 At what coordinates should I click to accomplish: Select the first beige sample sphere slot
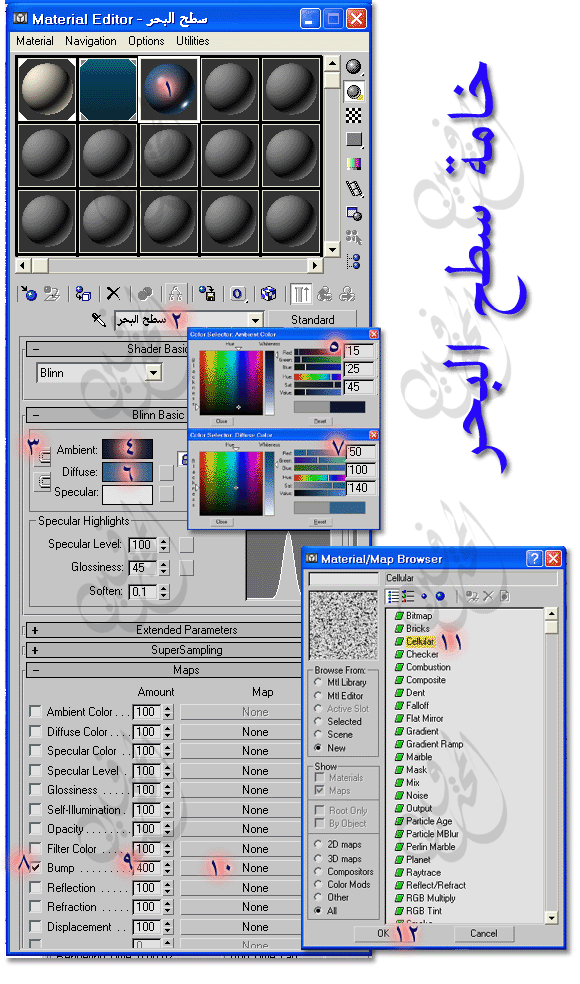coord(47,89)
